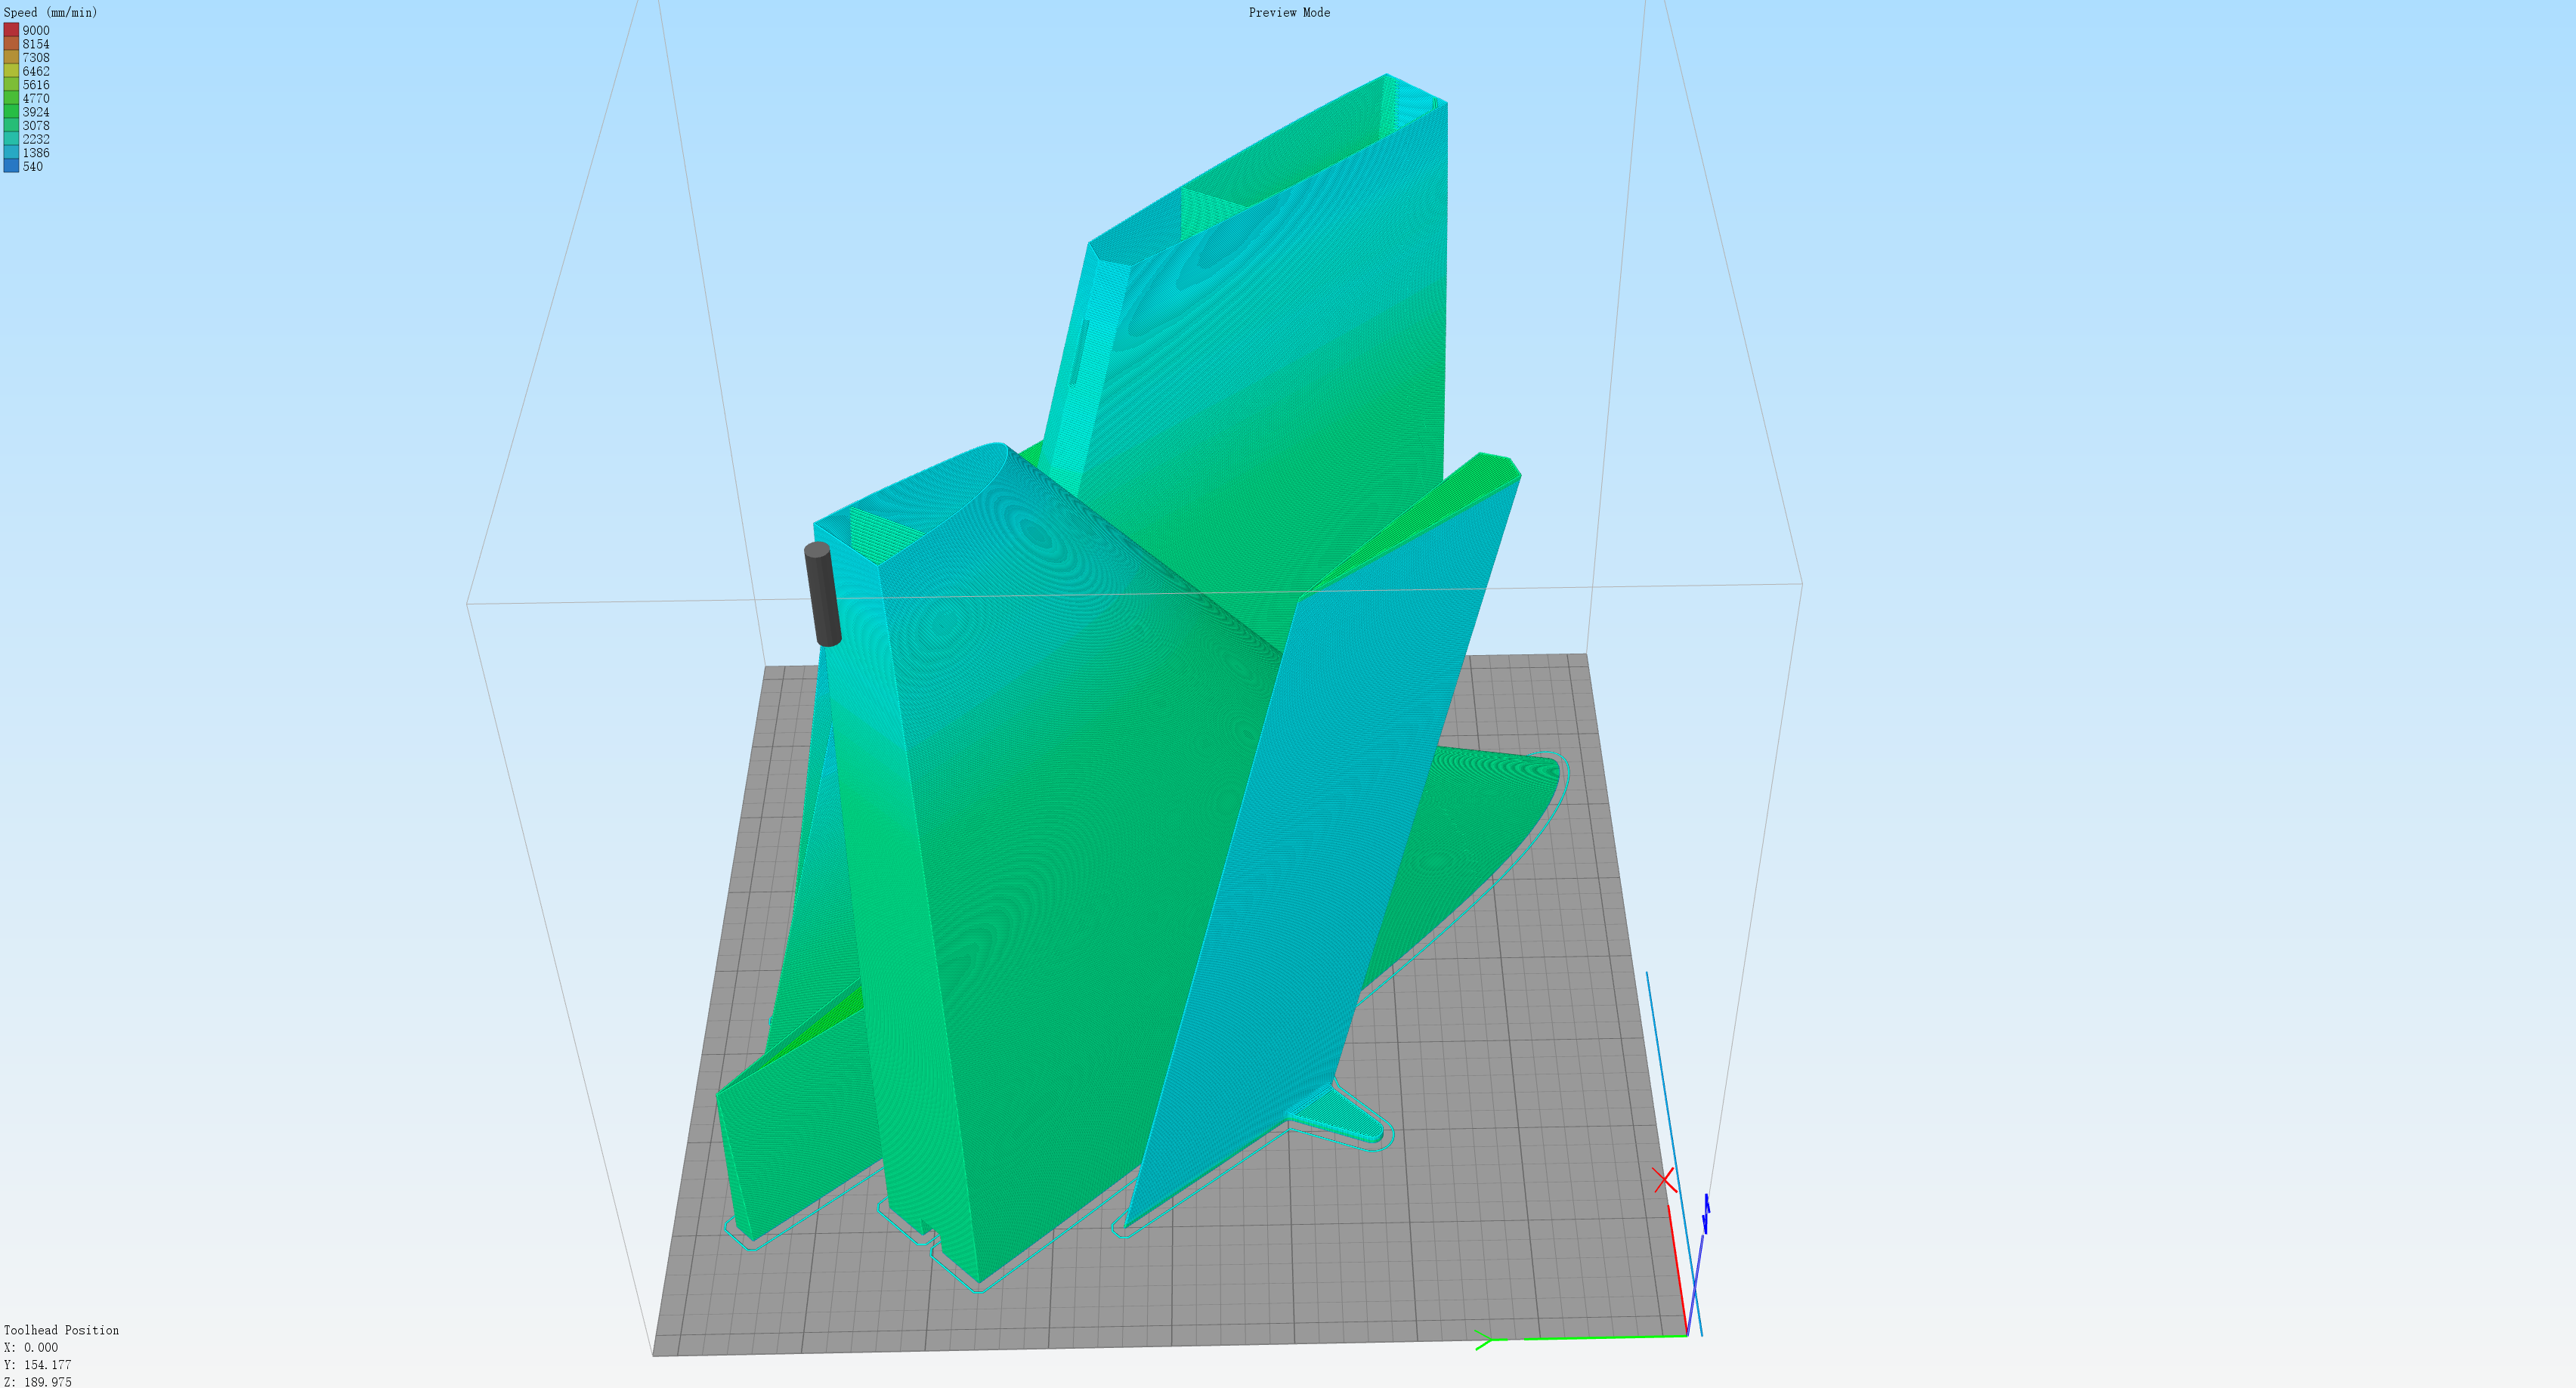Click the Y: 154.177 coordinate readout
This screenshot has height=1388, width=2576.
38,1365
